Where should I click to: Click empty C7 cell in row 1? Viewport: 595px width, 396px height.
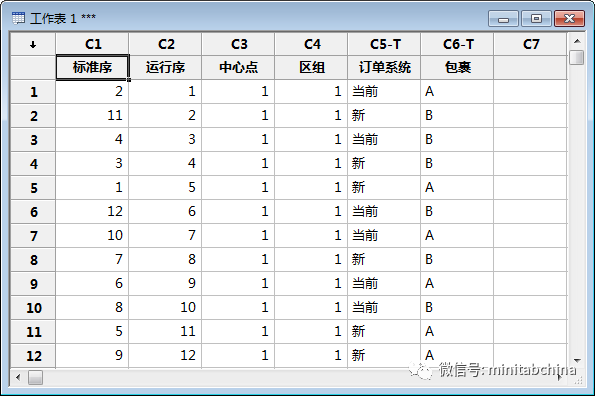(x=530, y=91)
